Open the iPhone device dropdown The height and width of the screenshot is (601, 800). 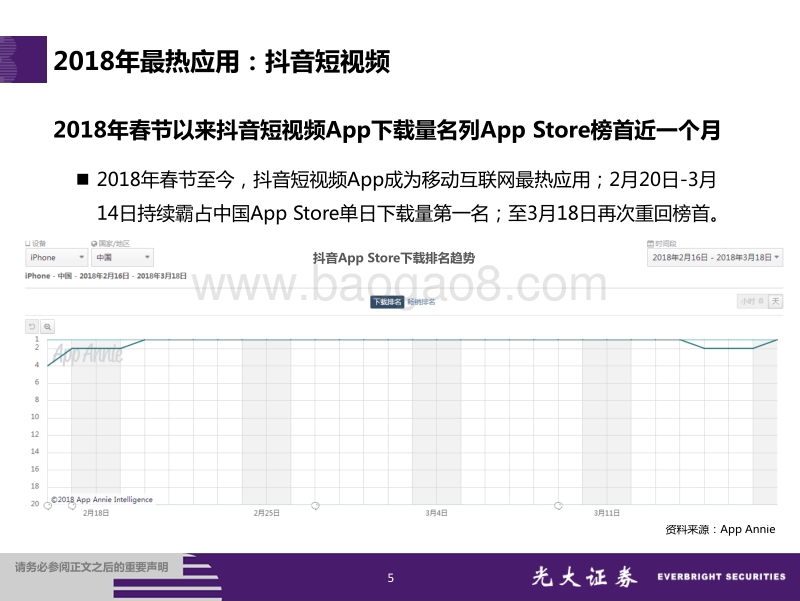[x=57, y=257]
